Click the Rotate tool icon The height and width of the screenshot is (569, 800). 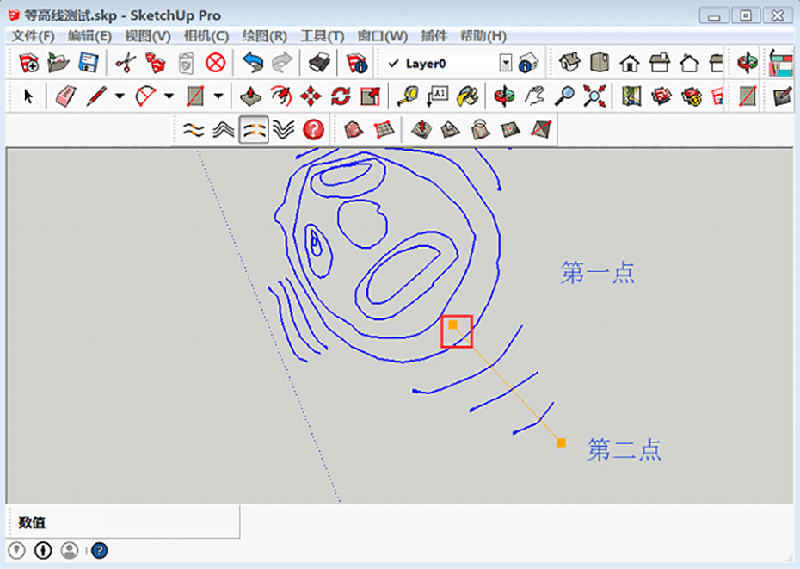pyautogui.click(x=340, y=96)
